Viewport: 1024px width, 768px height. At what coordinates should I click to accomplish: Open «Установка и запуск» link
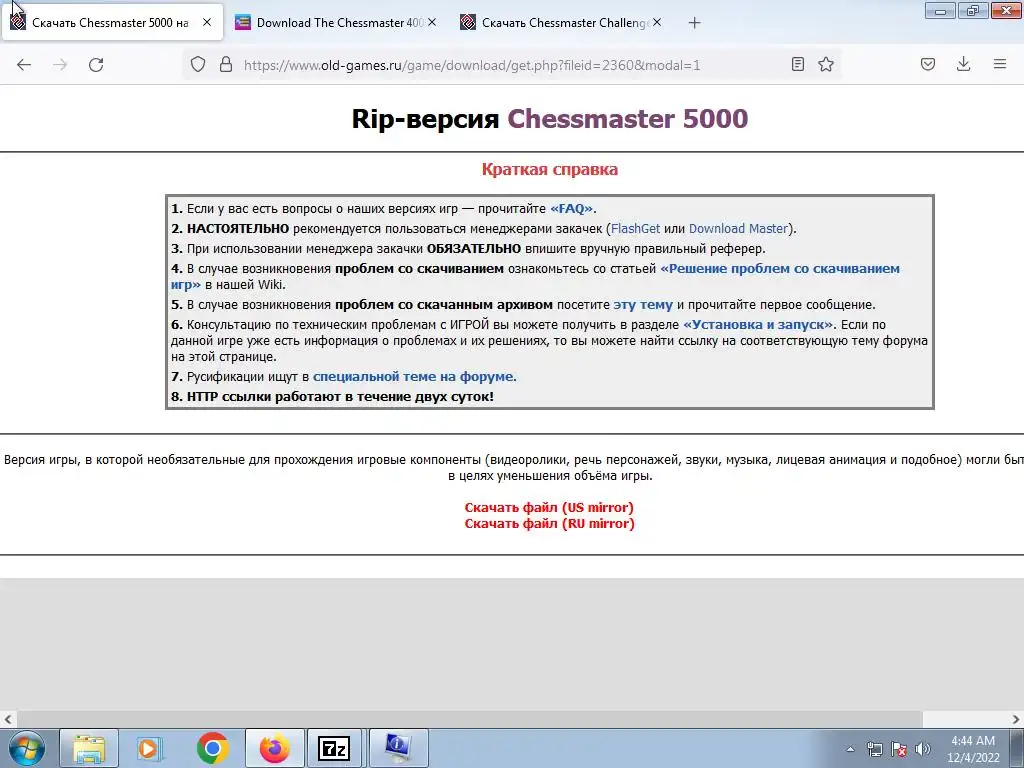(x=758, y=325)
